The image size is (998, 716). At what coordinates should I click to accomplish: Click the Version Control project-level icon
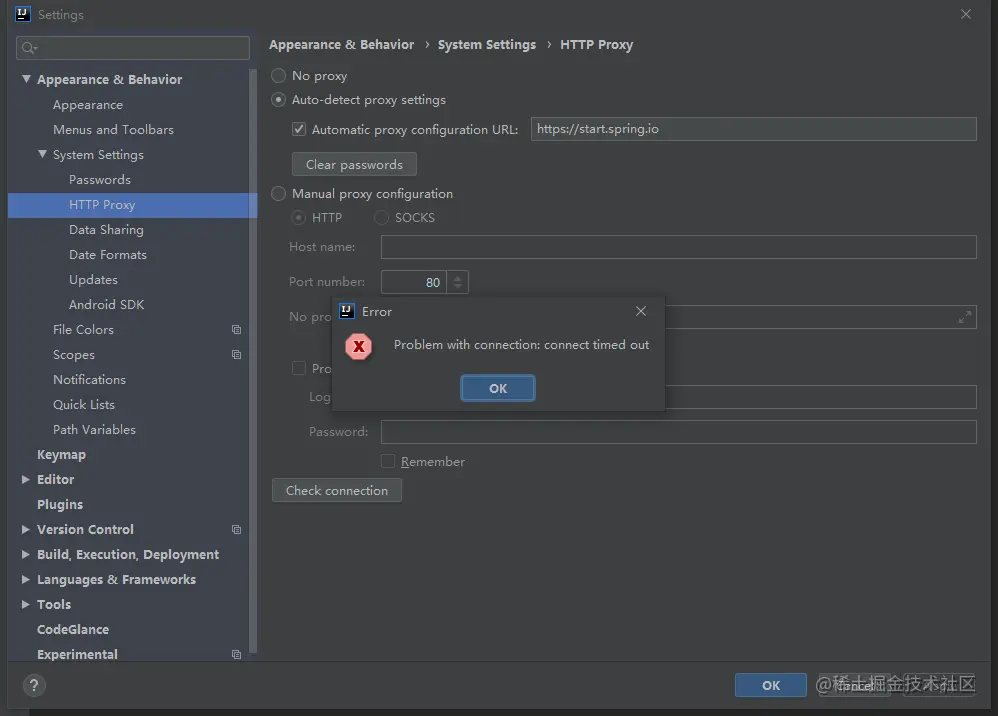tap(237, 530)
